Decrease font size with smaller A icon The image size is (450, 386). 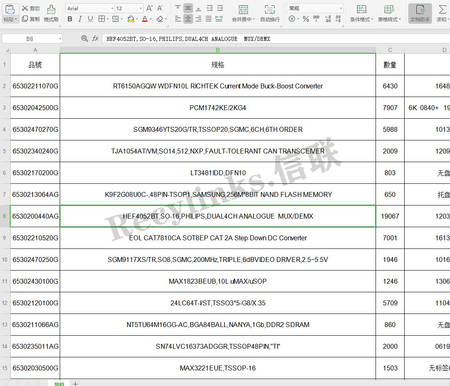[160, 8]
